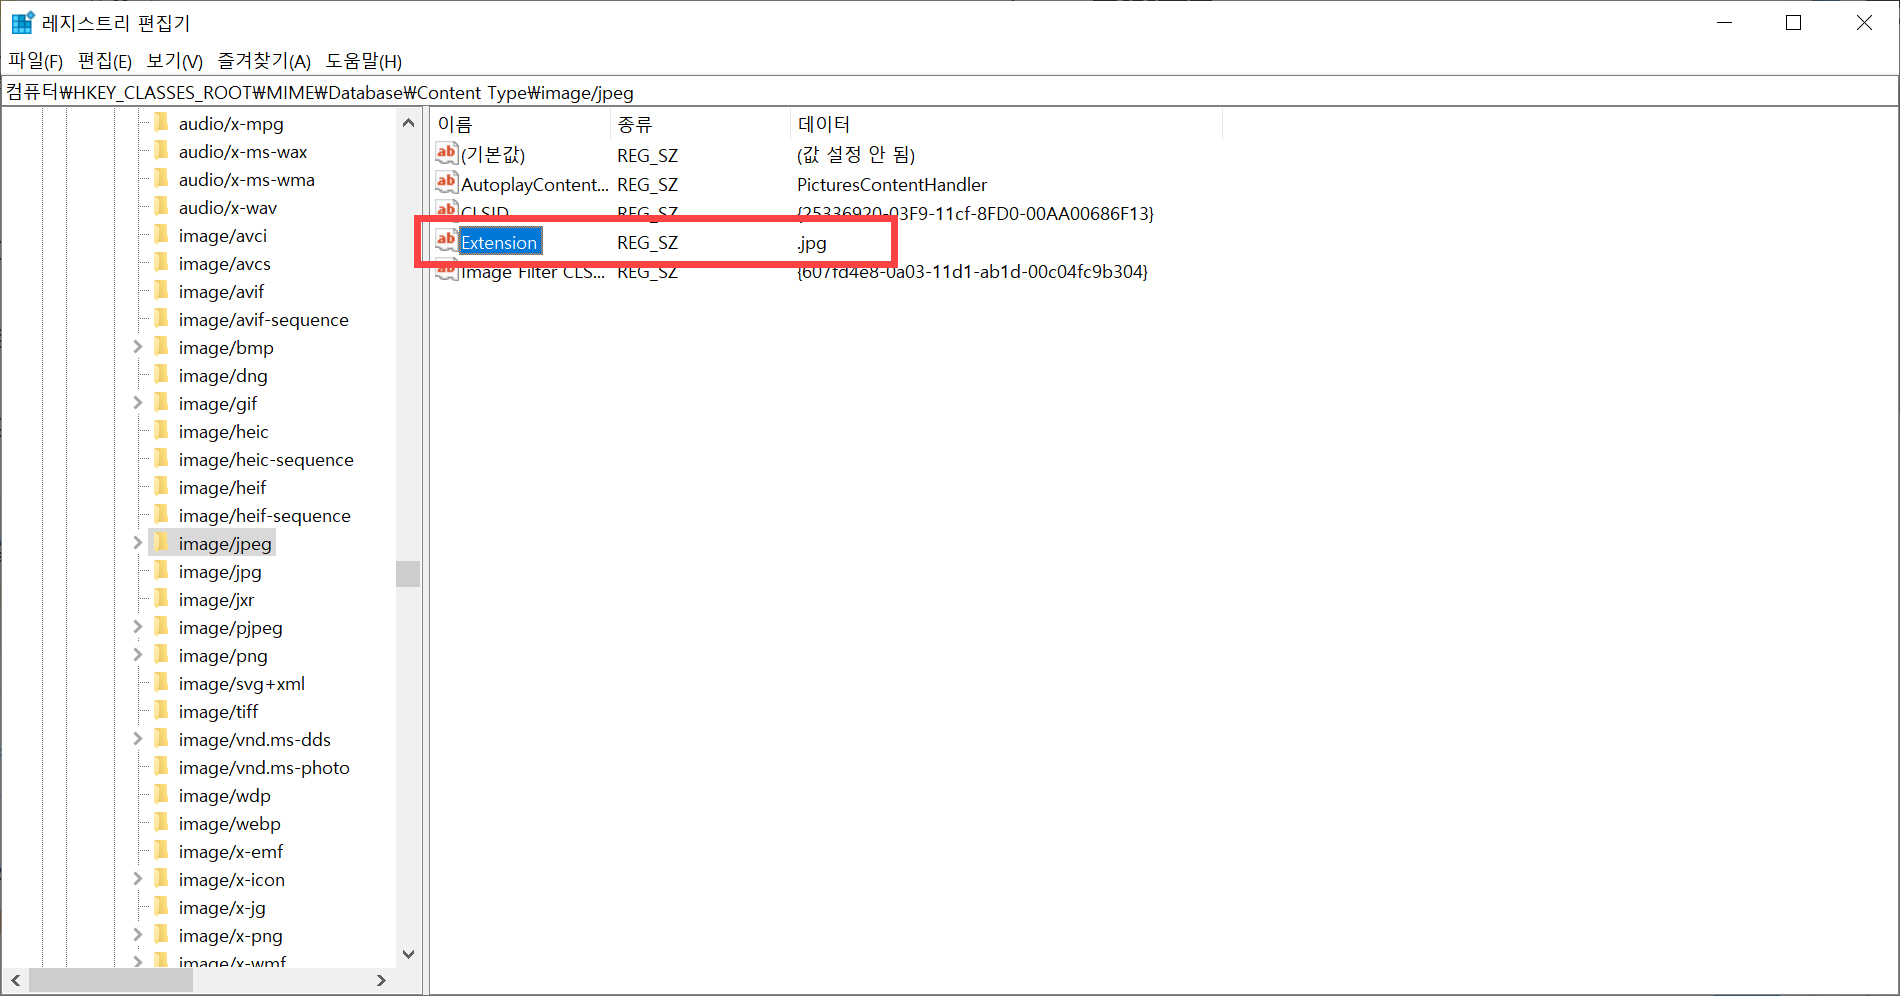Click the folder icon beside image/jpeg
This screenshot has width=1900, height=996.
(x=161, y=543)
